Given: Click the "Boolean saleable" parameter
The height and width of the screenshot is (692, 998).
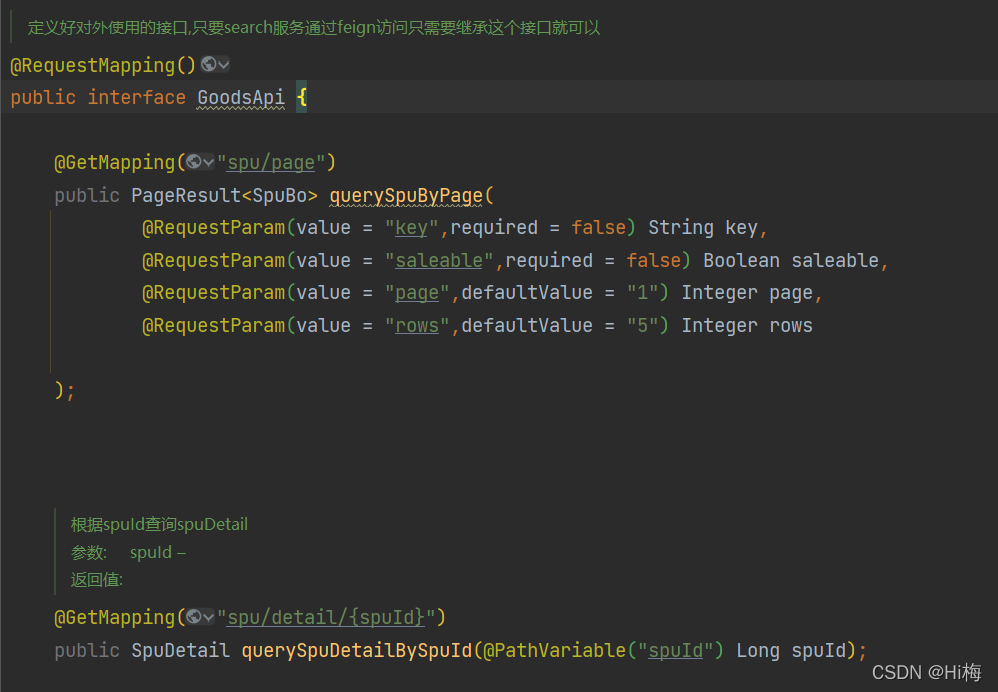Looking at the screenshot, I should coord(791,261).
